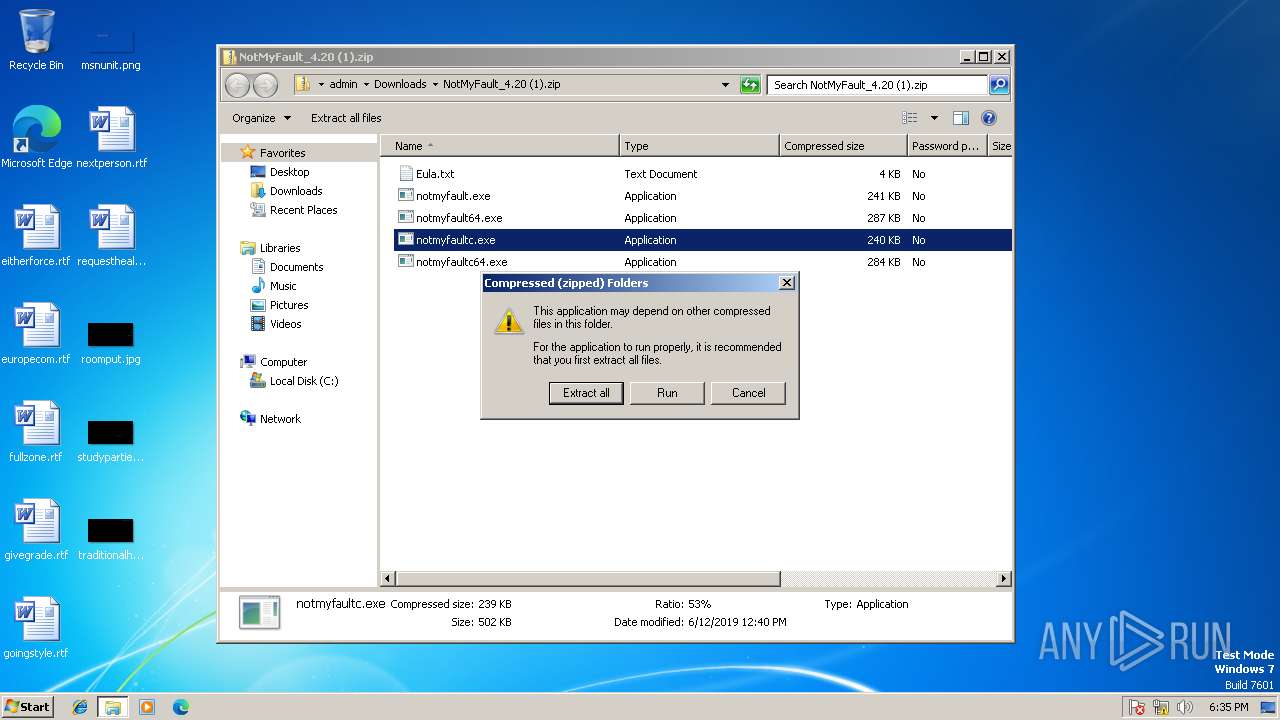Click the Downloads breadcrumb segment

tap(400, 85)
